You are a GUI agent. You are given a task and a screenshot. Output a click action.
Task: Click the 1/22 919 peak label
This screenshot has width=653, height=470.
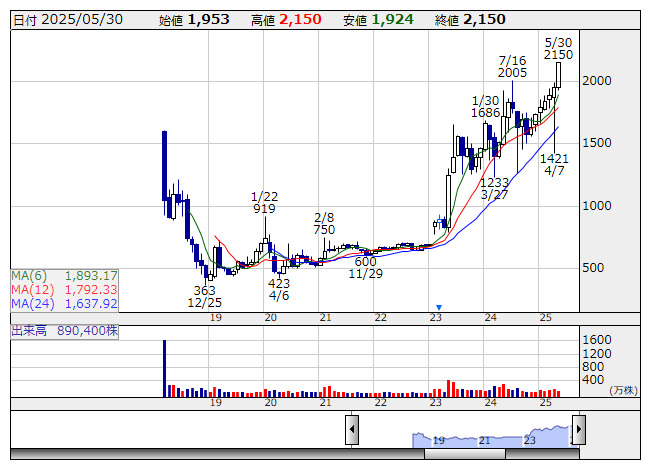tap(264, 202)
